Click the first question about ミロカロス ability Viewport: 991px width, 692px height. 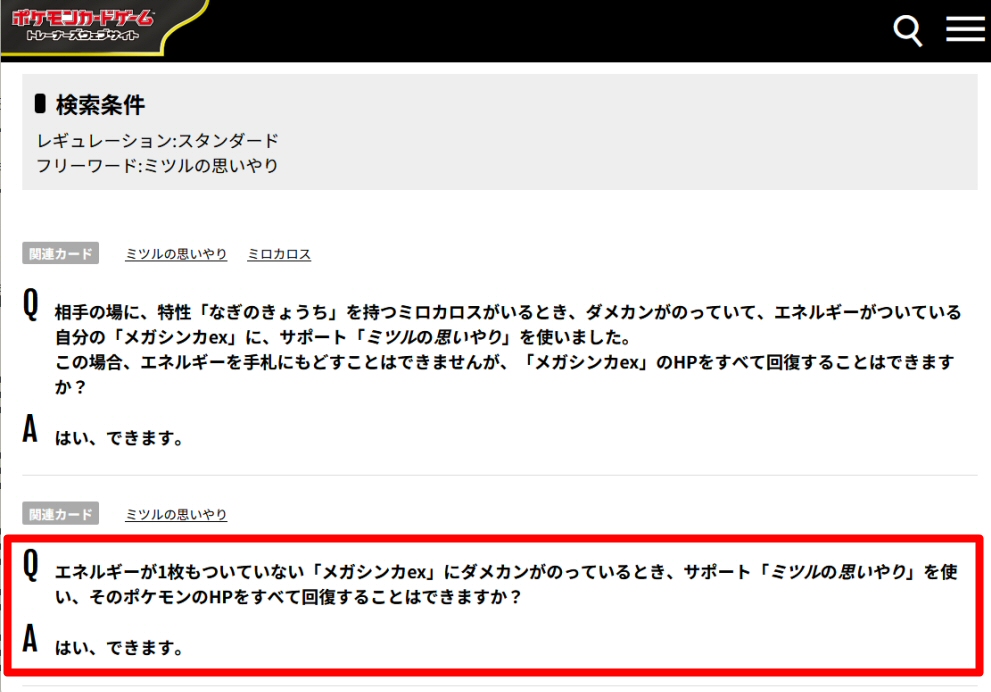[508, 349]
